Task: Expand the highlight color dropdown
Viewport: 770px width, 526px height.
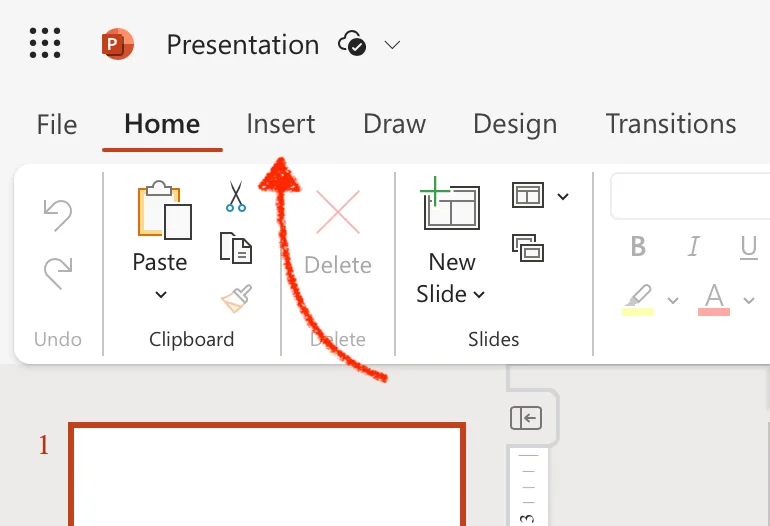Action: point(673,300)
